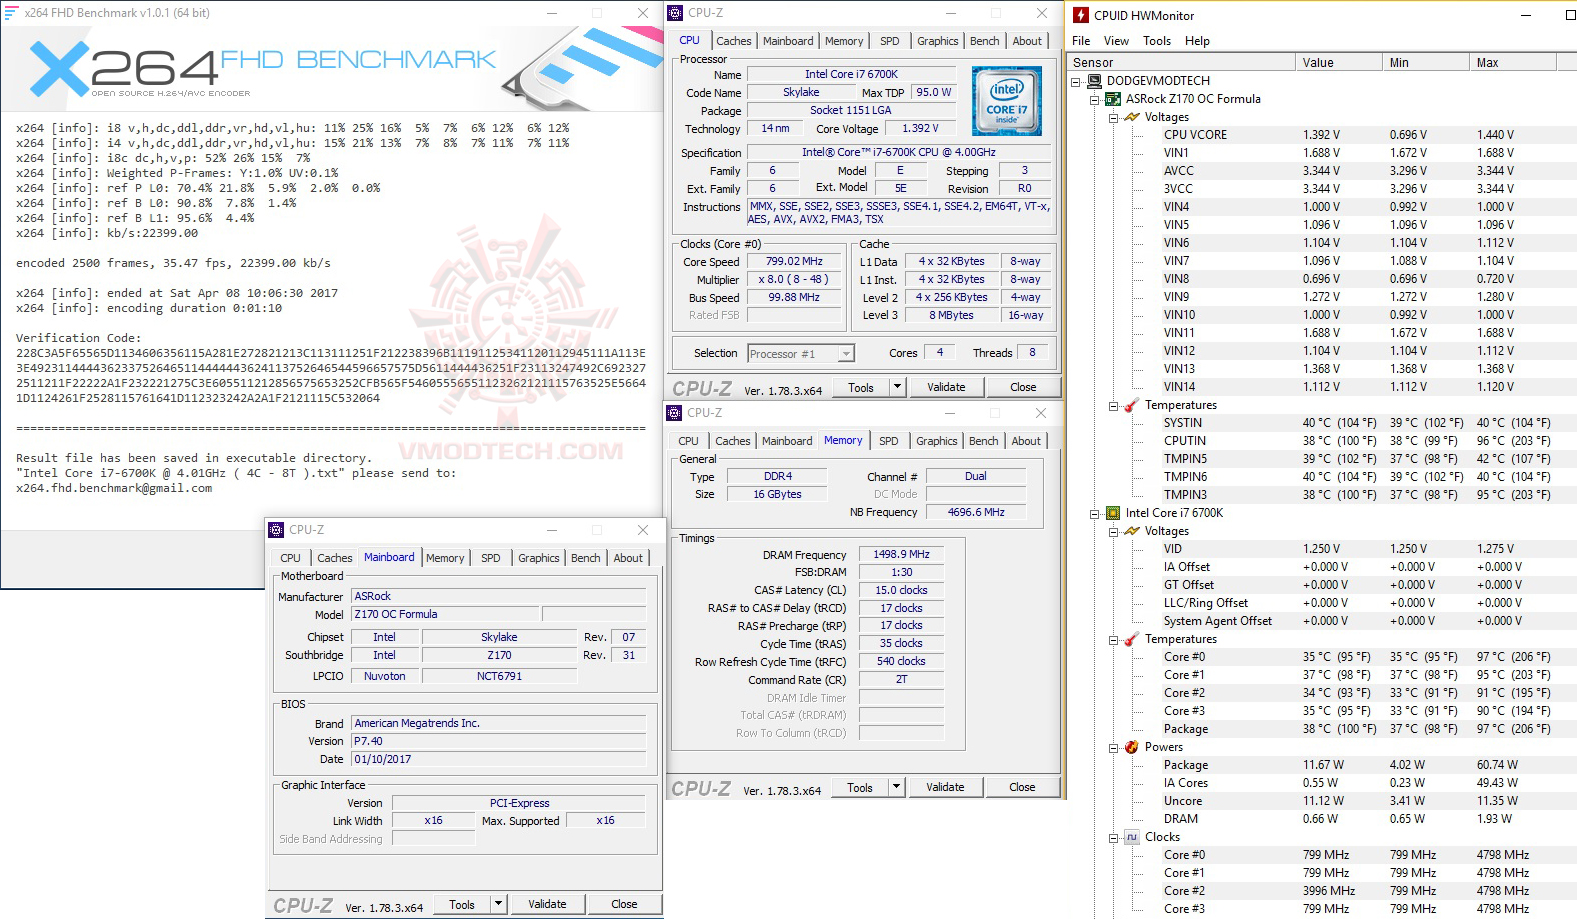Click the BIOS version P7.40 field

(498, 741)
